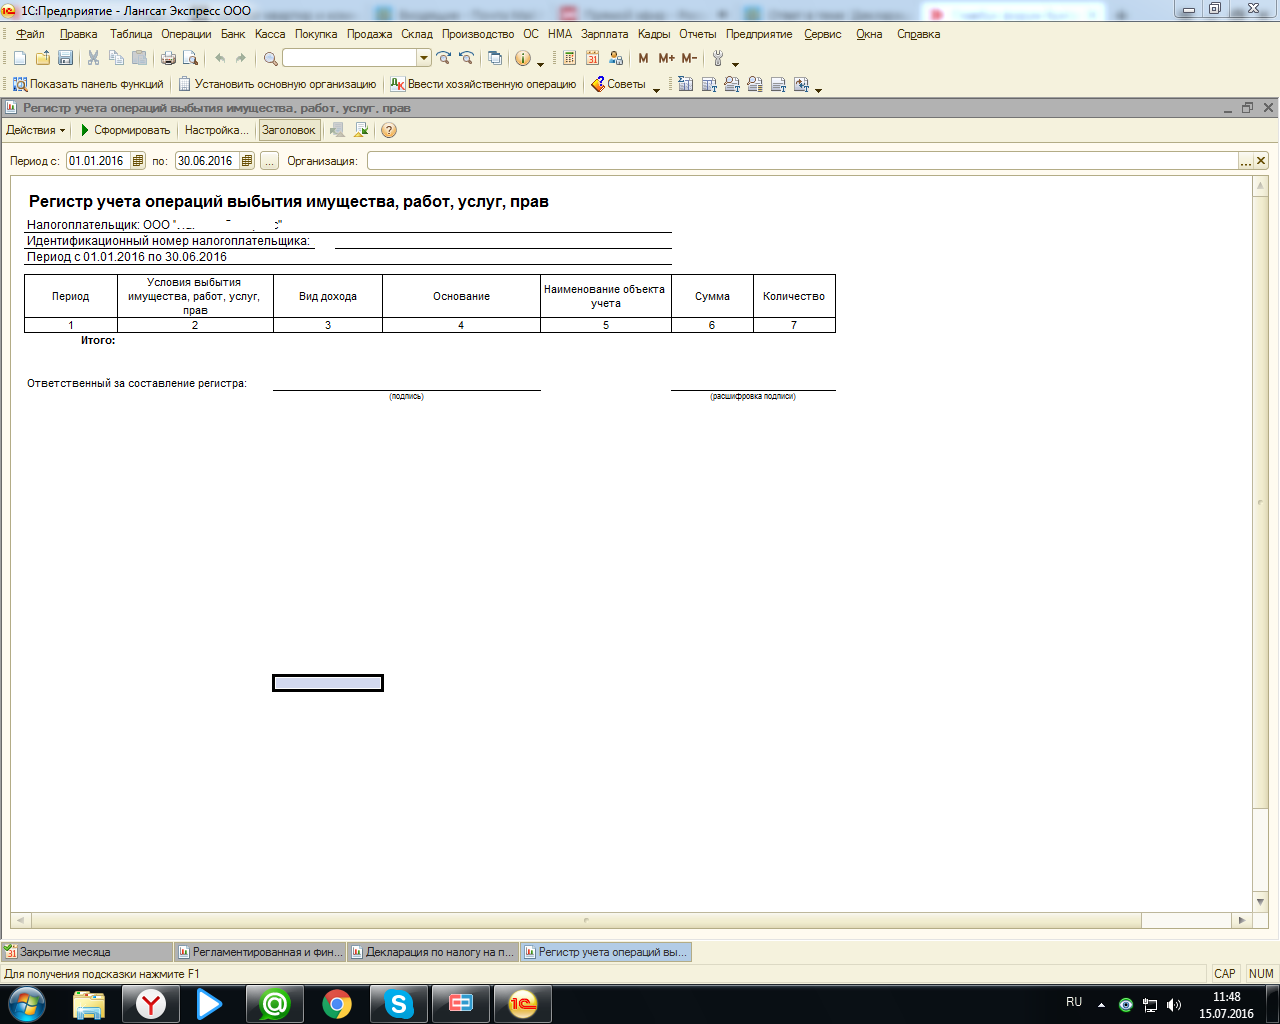The image size is (1280, 1024).
Task: Open the Операции menu
Action: 186,34
